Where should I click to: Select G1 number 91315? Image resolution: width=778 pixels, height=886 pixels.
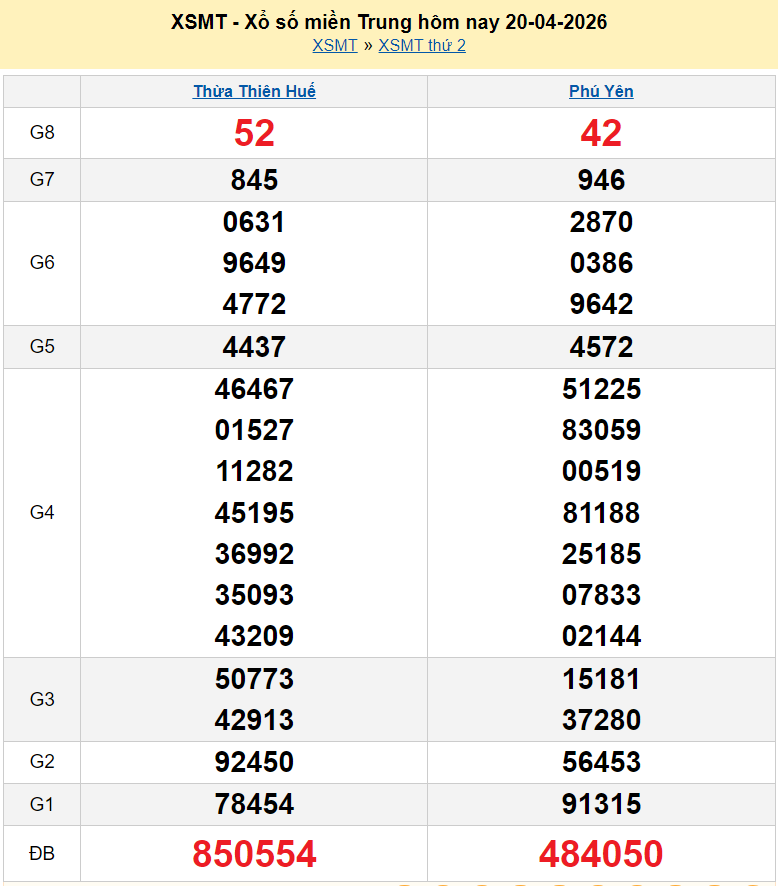pos(601,805)
